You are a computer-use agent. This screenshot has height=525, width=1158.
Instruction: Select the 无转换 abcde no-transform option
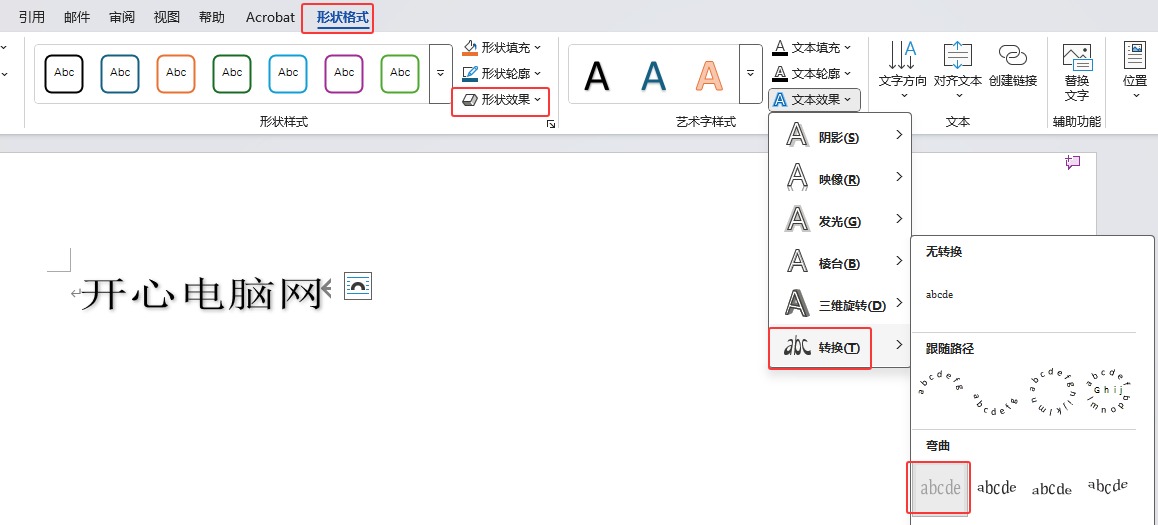pos(940,295)
